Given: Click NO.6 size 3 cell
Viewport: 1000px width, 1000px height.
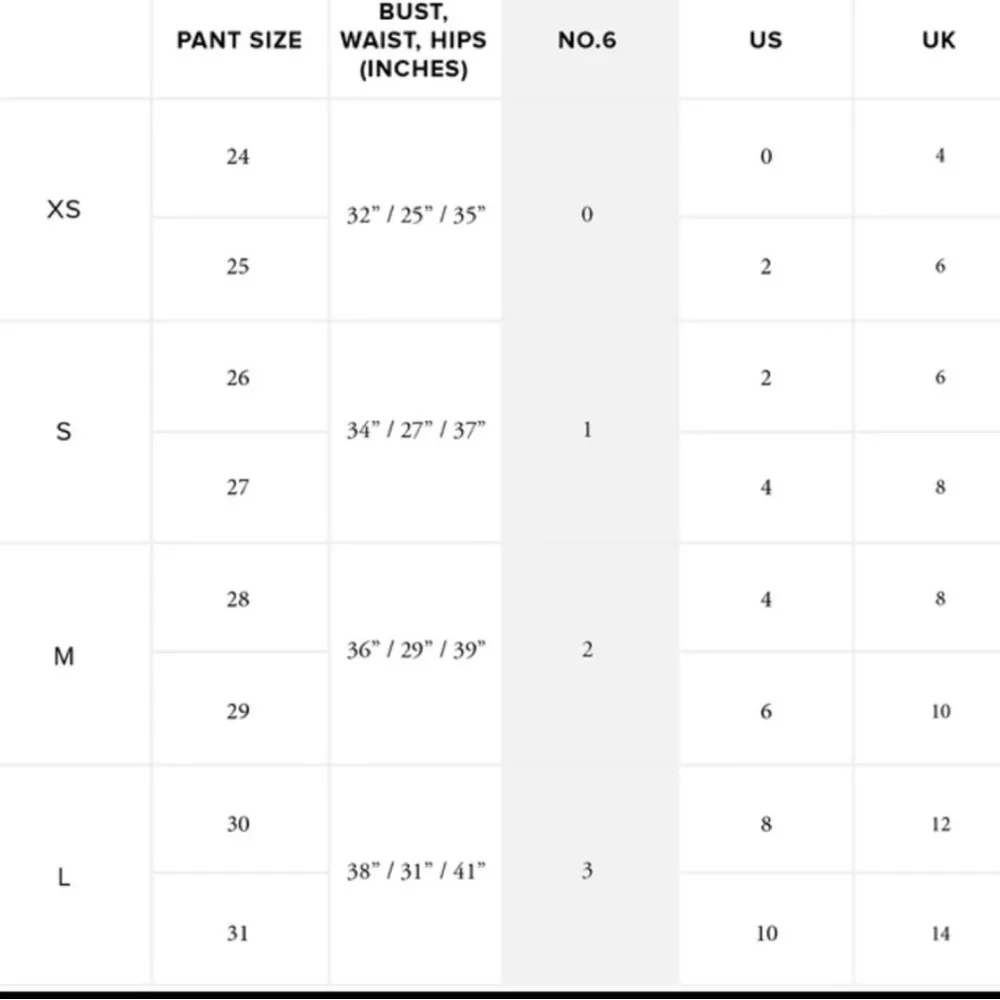Looking at the screenshot, I should 587,871.
